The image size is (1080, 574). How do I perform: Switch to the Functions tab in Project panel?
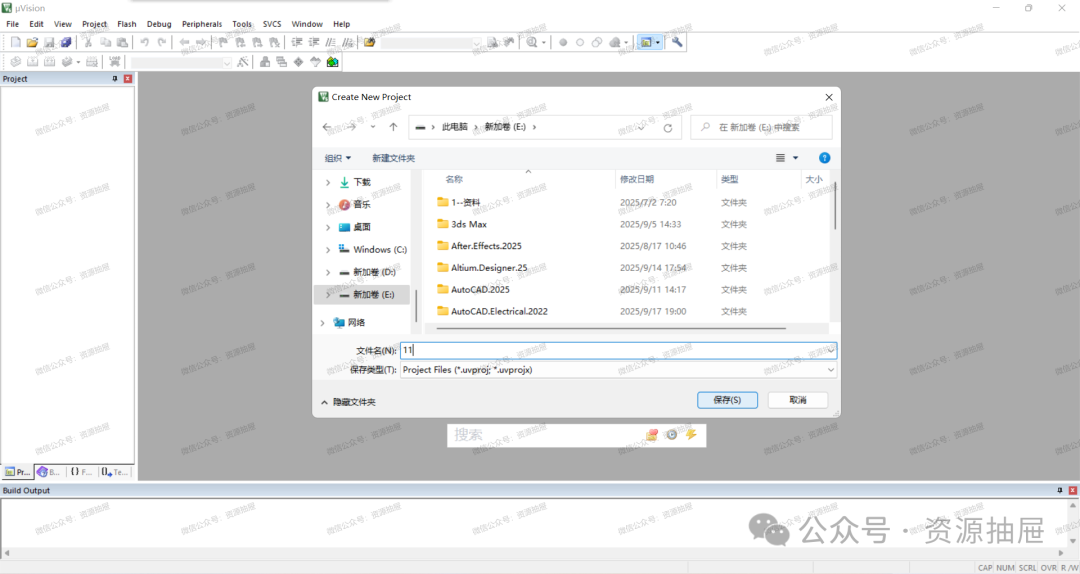pyautogui.click(x=81, y=472)
